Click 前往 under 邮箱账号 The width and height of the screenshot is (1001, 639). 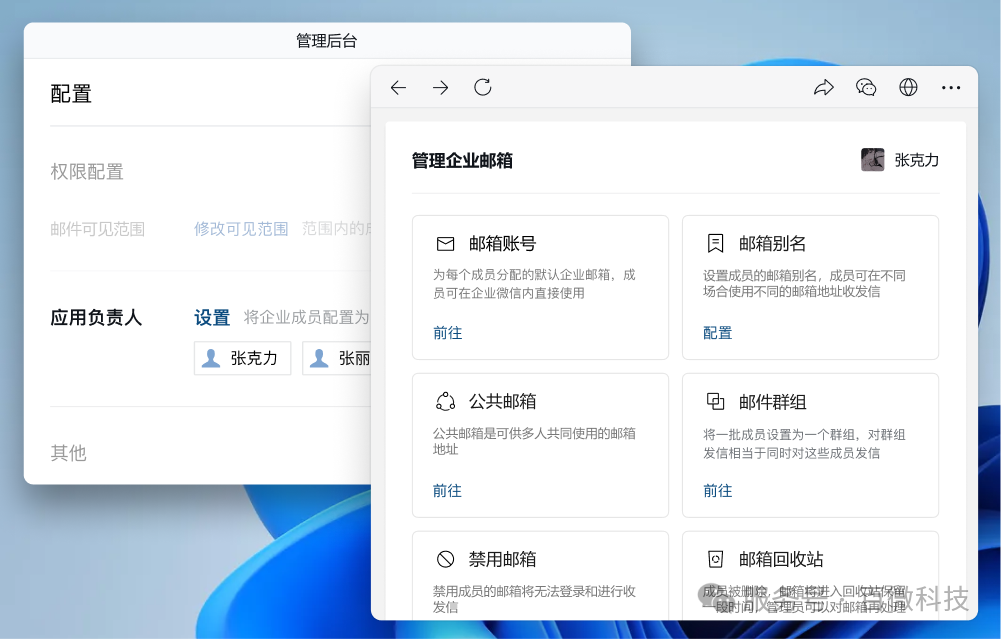(x=447, y=332)
